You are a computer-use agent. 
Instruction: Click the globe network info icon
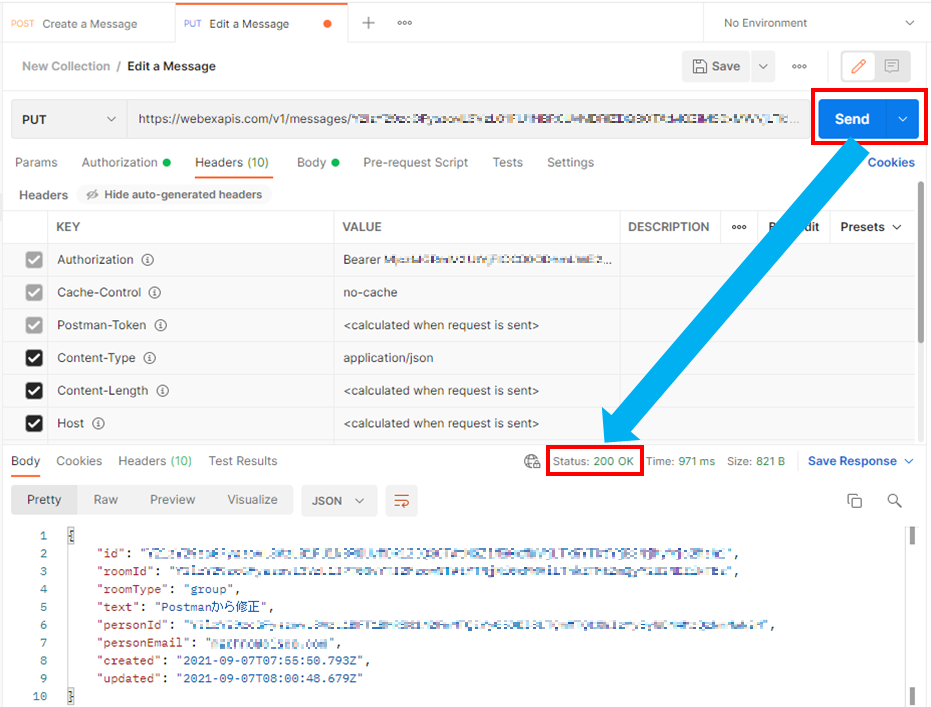click(x=532, y=461)
